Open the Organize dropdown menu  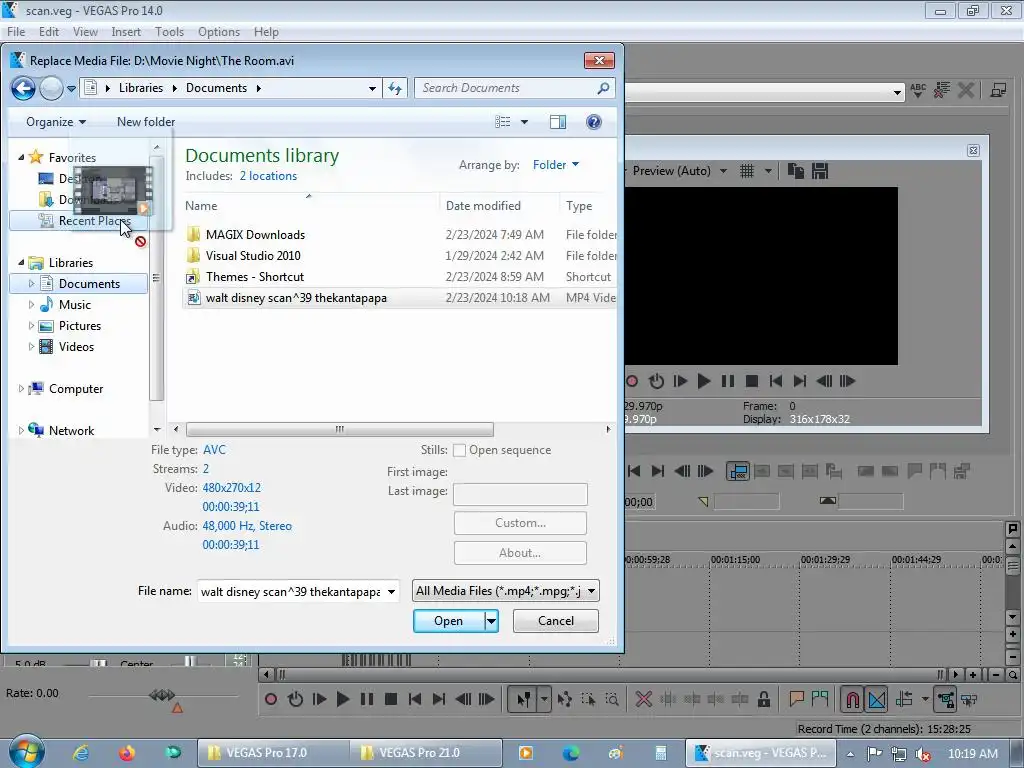pyautogui.click(x=56, y=122)
